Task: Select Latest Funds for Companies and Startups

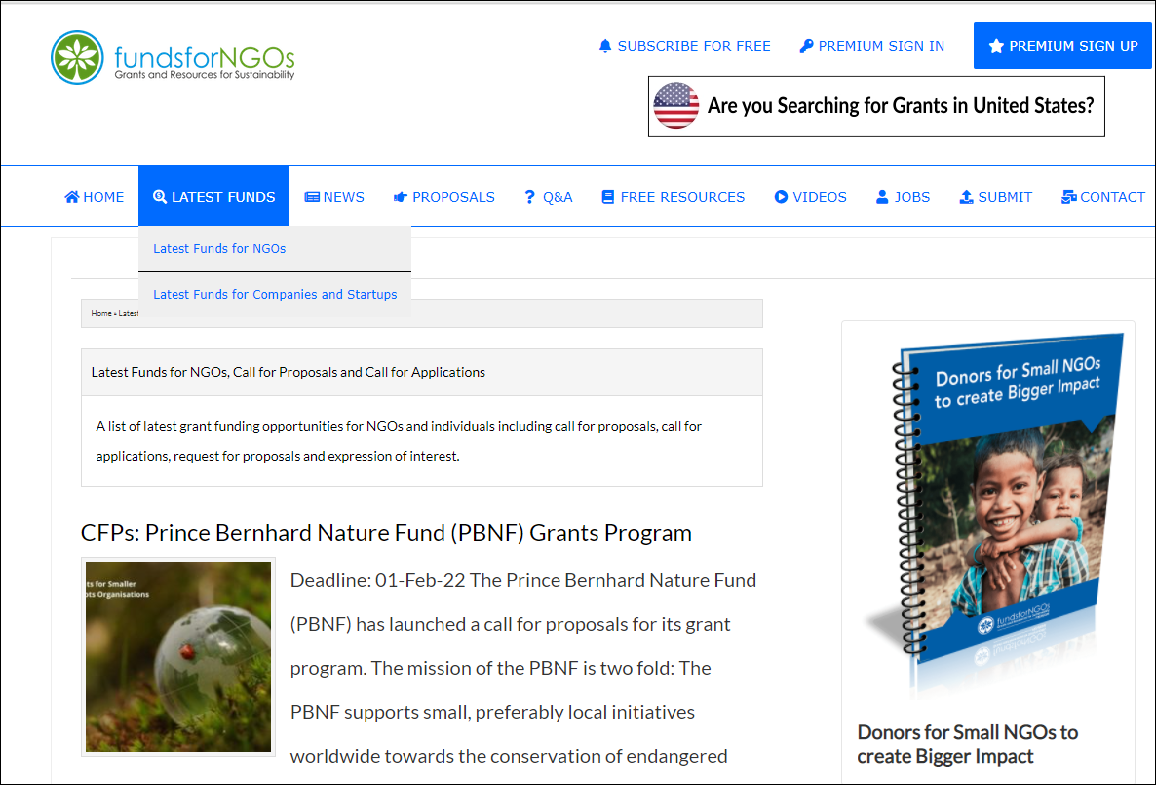Action: click(x=274, y=294)
